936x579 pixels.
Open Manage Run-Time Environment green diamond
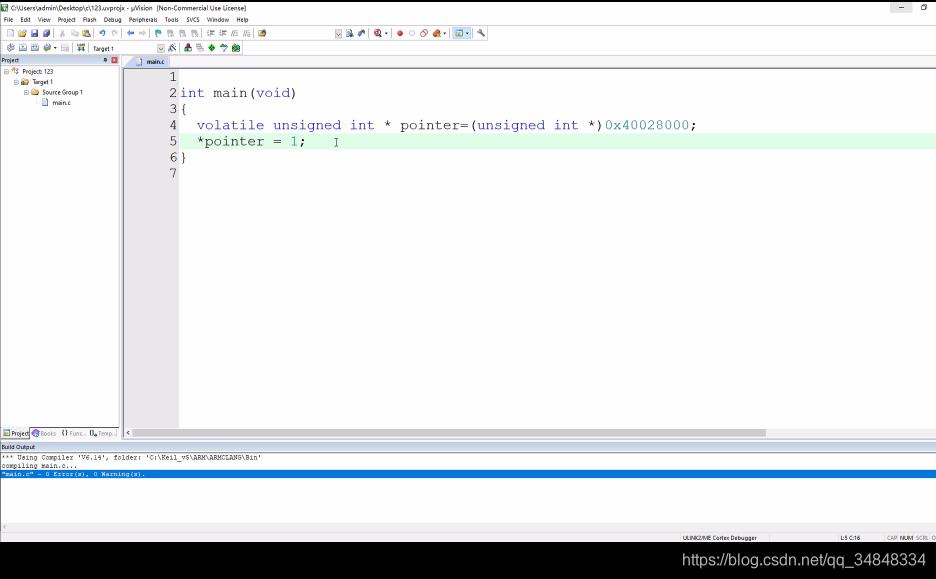(211, 48)
